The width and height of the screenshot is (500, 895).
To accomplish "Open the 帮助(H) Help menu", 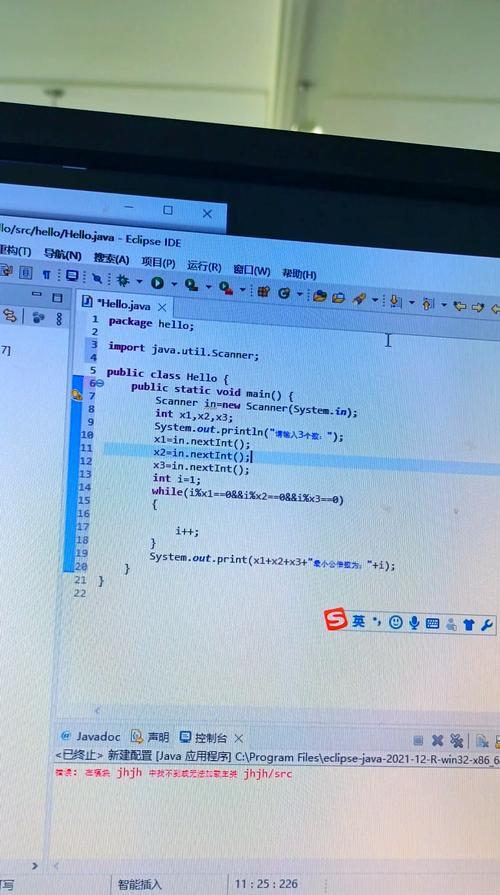I will pyautogui.click(x=299, y=273).
